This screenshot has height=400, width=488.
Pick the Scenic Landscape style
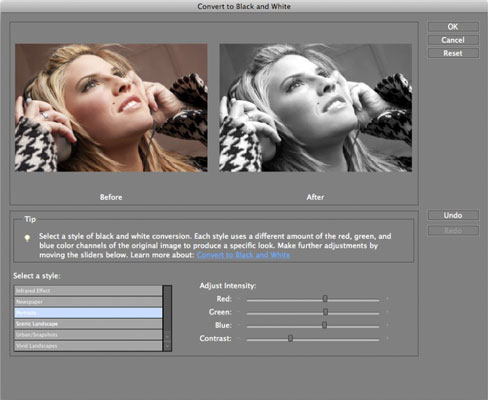coord(88,324)
